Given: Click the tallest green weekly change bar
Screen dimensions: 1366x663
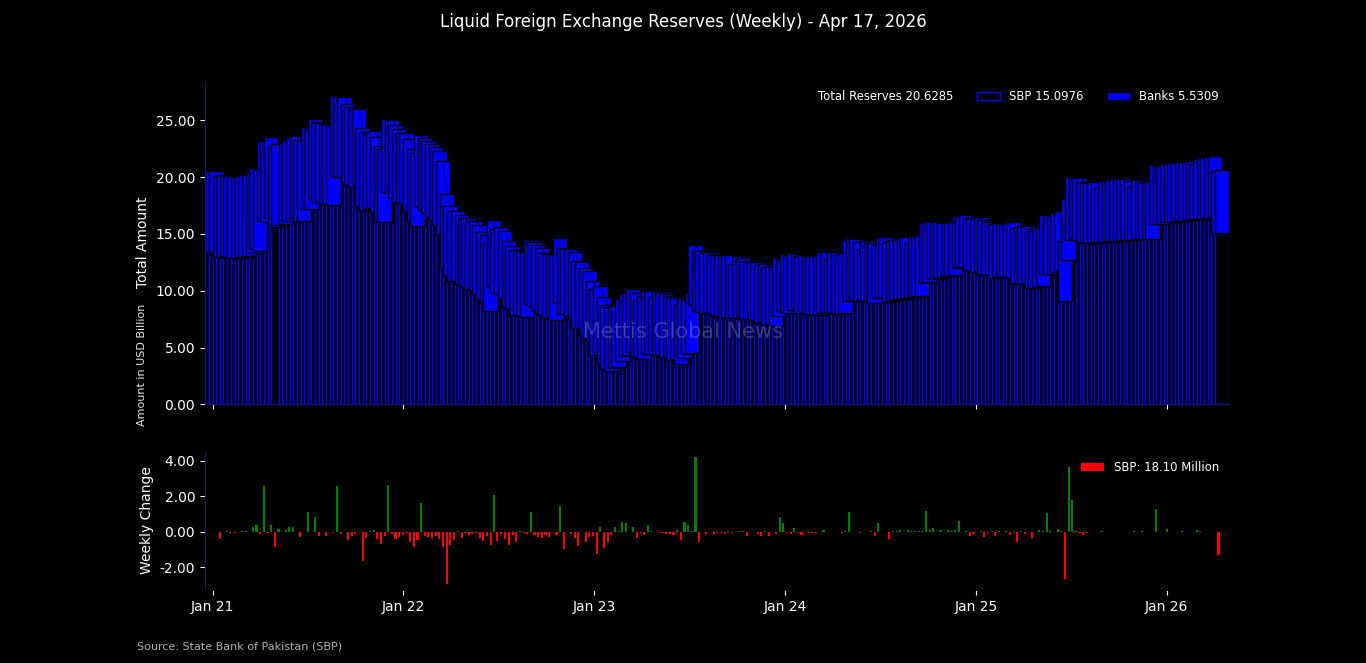Looking at the screenshot, I should [695, 494].
